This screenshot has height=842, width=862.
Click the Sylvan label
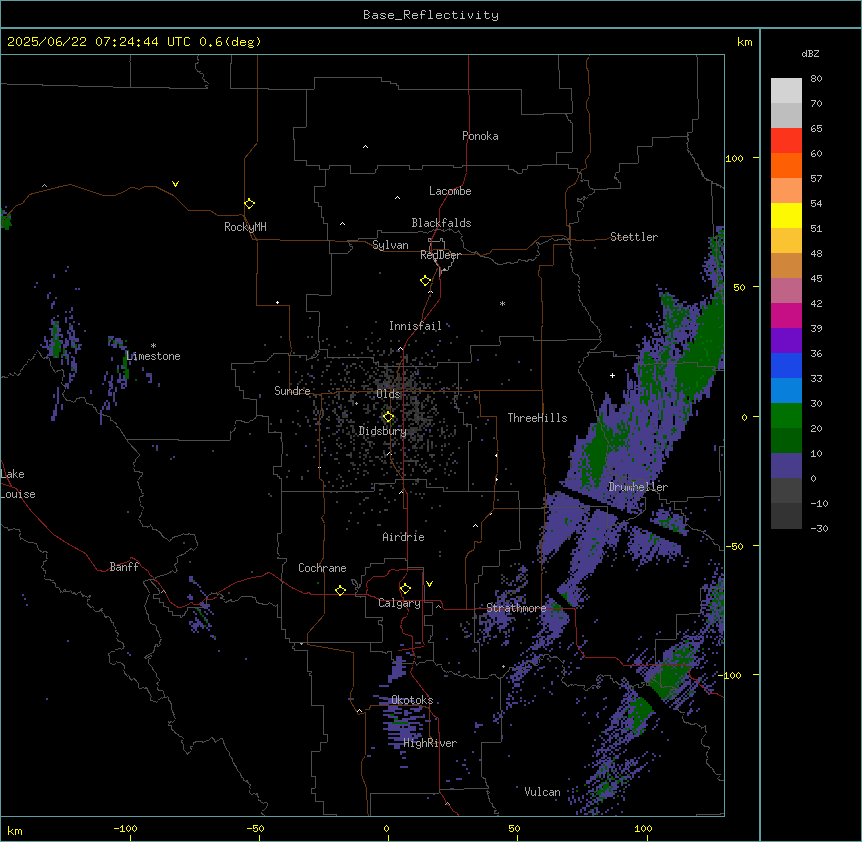point(390,245)
